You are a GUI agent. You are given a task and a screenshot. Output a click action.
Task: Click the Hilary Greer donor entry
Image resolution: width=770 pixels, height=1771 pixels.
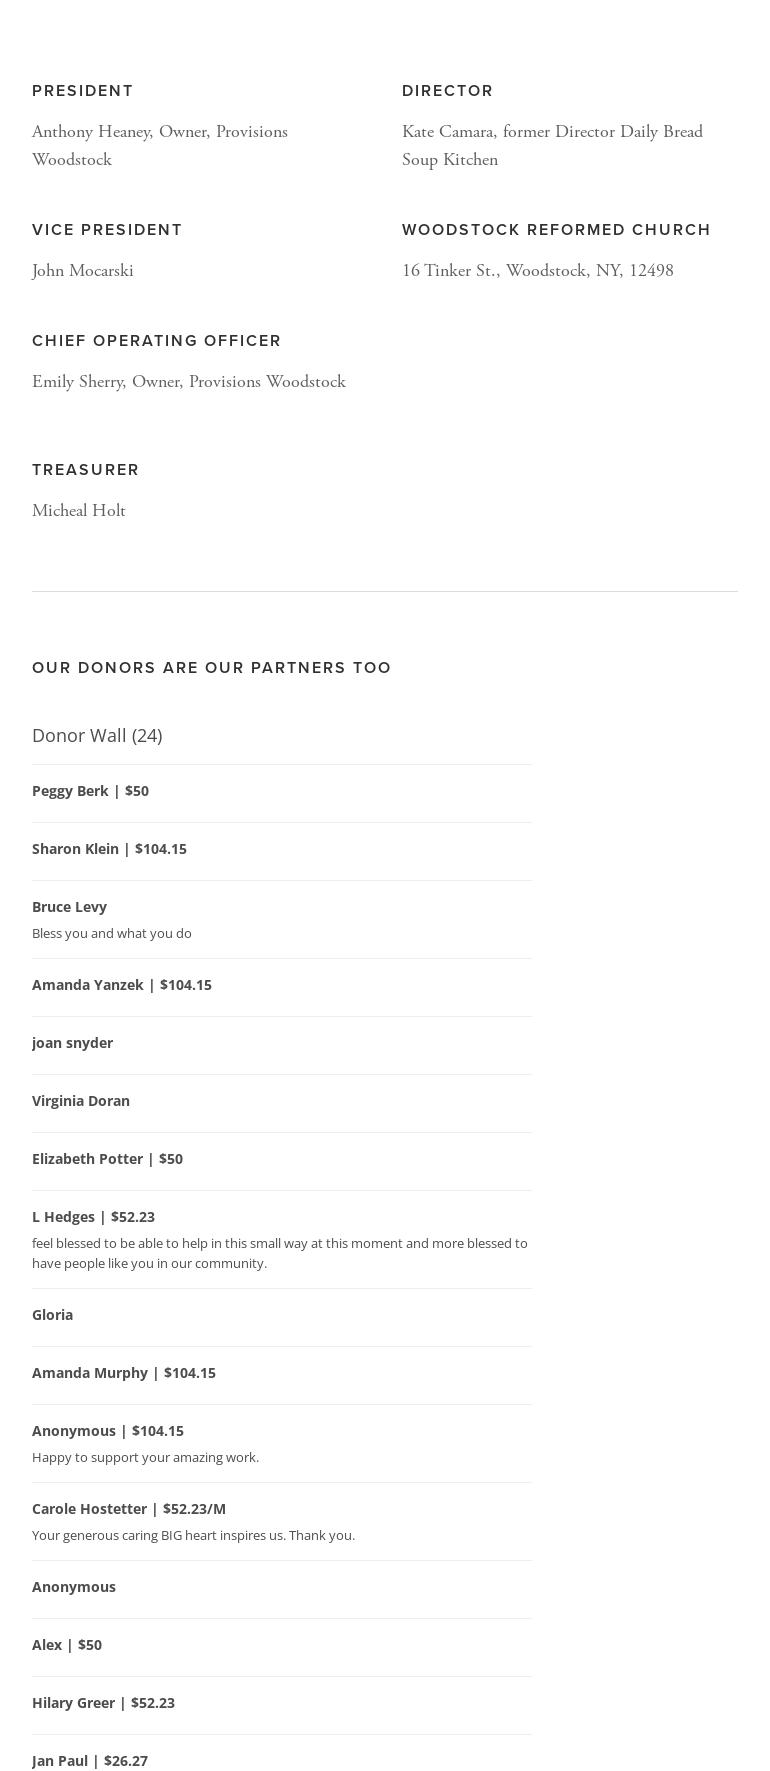pyautogui.click(x=103, y=1703)
